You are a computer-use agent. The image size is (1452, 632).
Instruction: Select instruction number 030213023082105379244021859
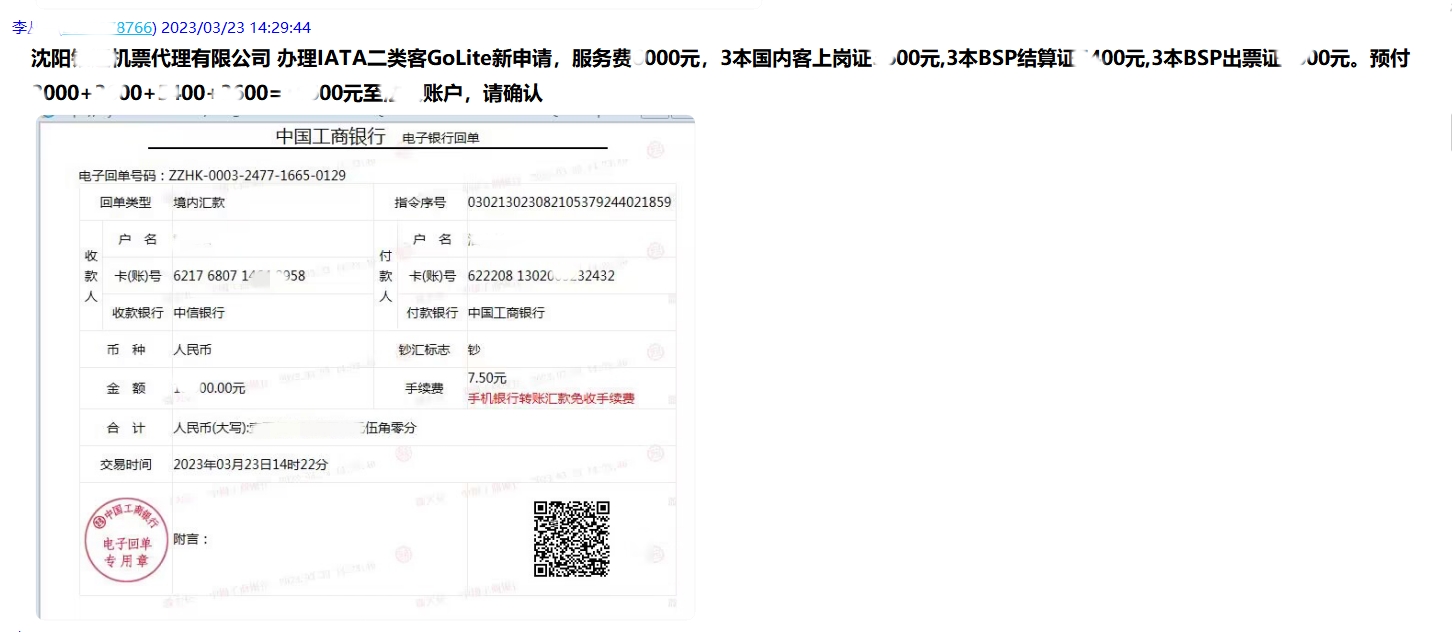point(569,203)
